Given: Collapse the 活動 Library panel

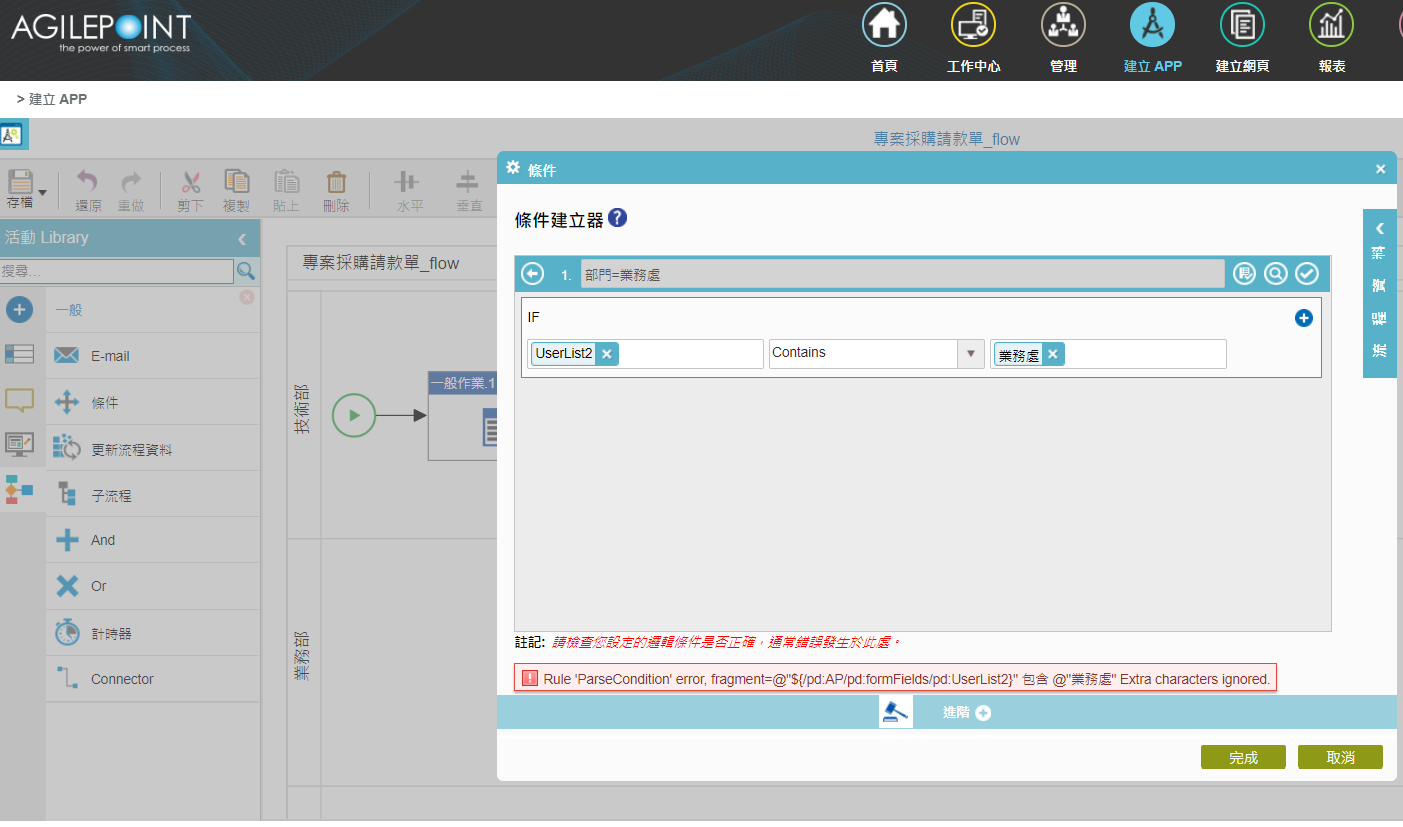Looking at the screenshot, I should tap(242, 238).
